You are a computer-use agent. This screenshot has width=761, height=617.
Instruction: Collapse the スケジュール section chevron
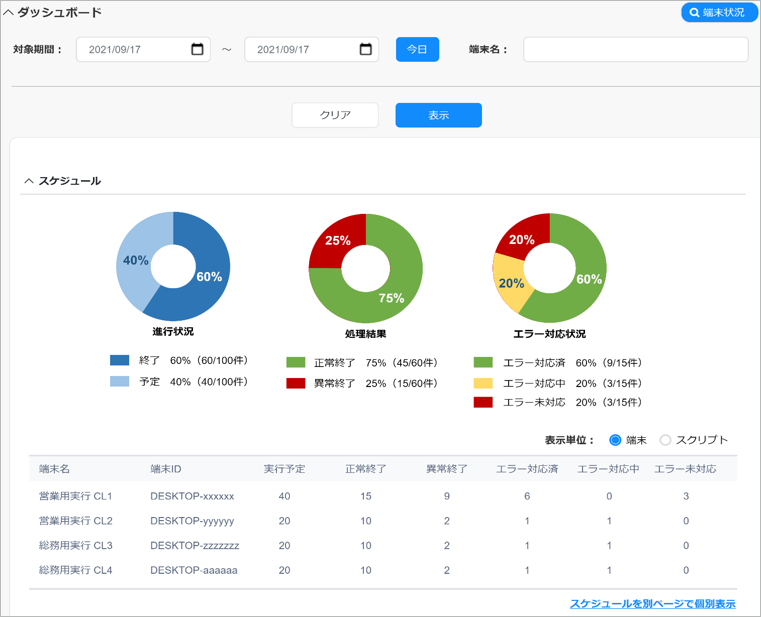click(x=29, y=181)
